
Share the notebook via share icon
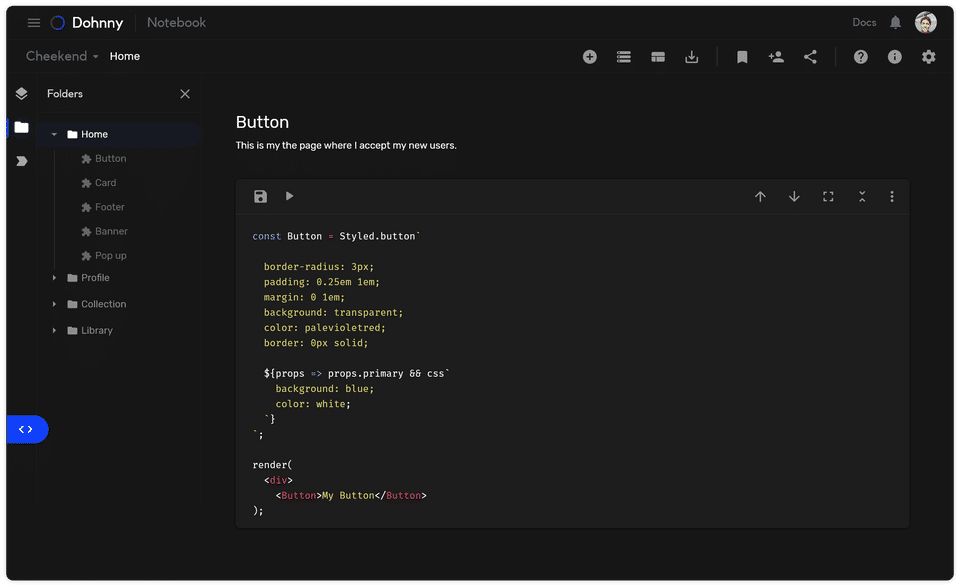[x=810, y=57]
